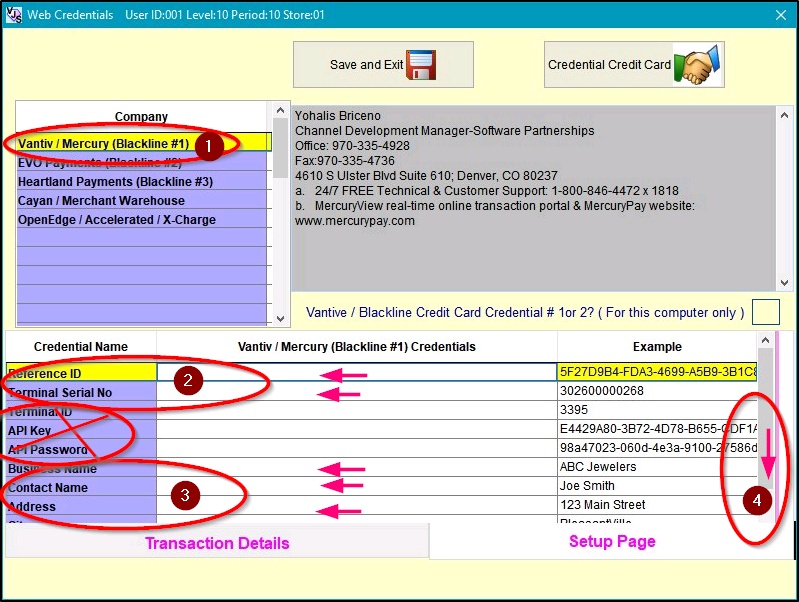Click the Fax:970-335-4736 line
Image resolution: width=799 pixels, height=602 pixels.
point(344,161)
